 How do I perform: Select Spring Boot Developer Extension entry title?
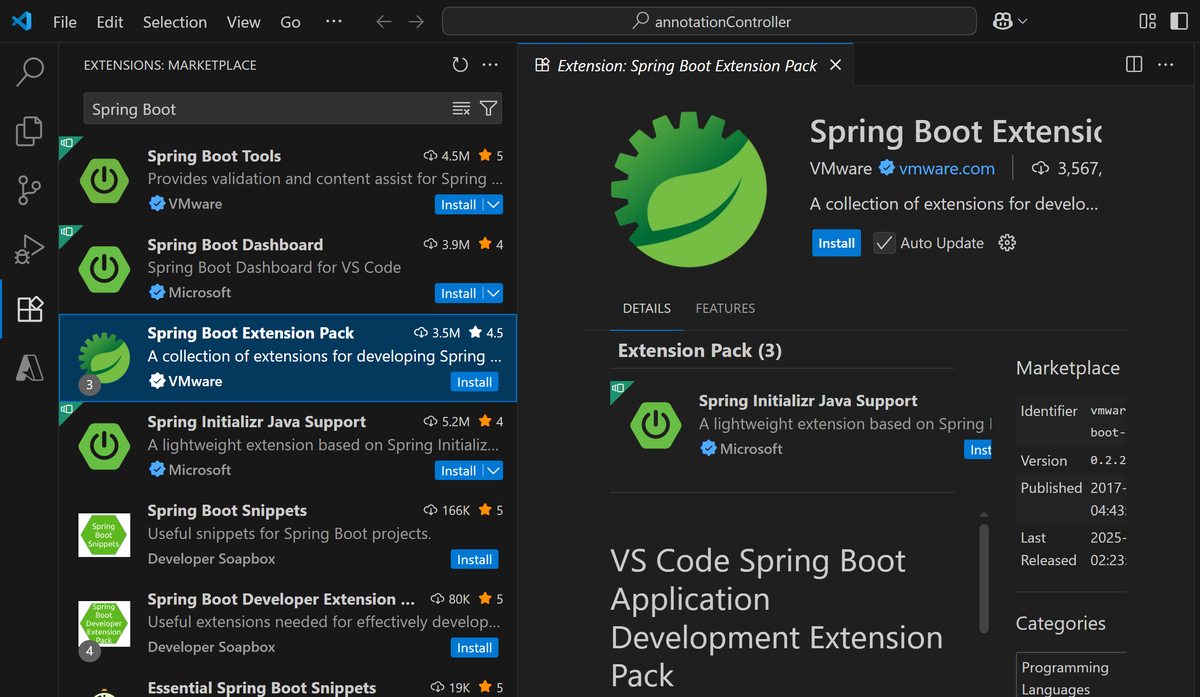click(280, 599)
